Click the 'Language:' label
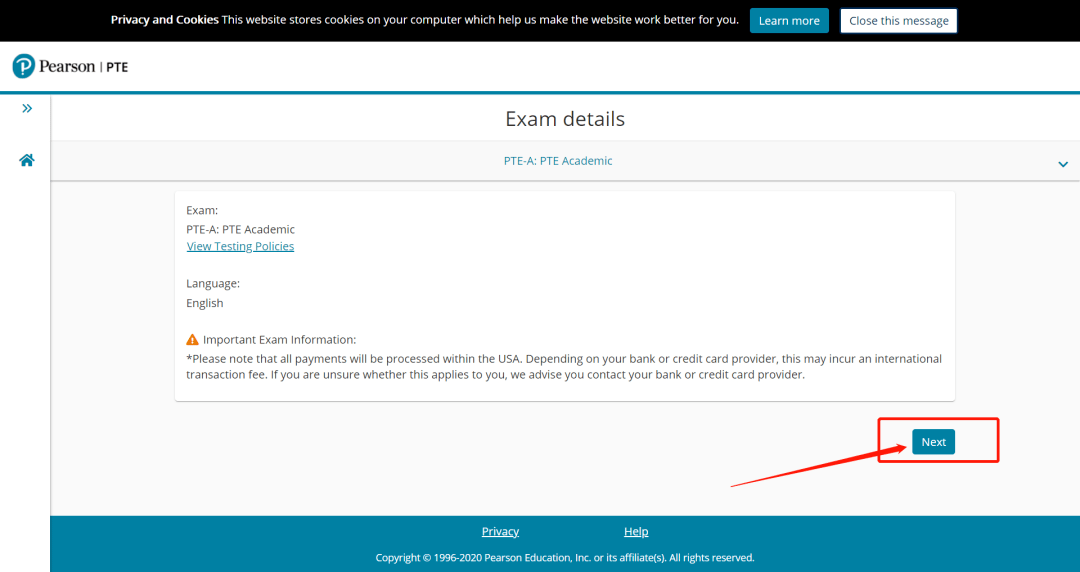This screenshot has width=1080, height=572. (213, 283)
